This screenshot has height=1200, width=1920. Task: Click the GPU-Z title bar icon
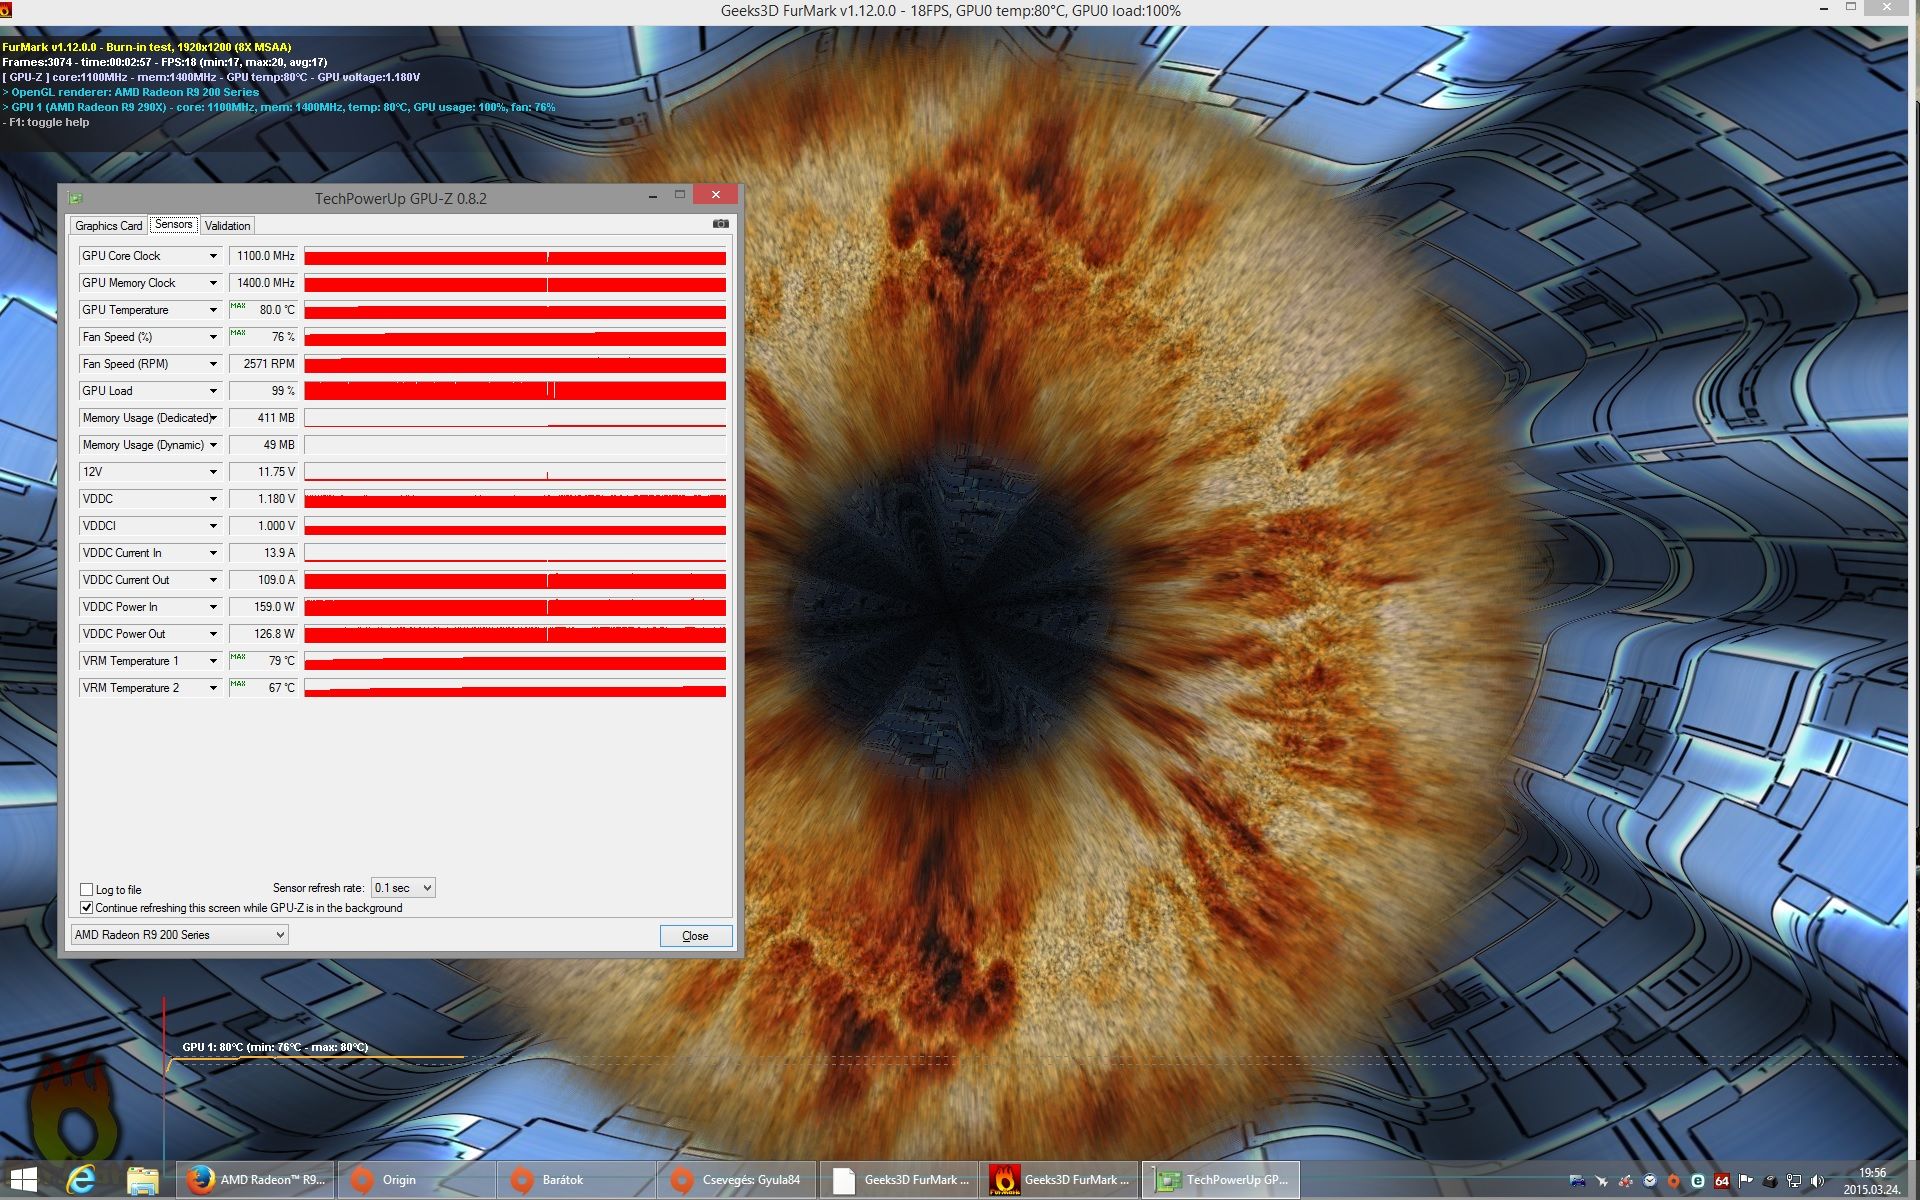click(x=76, y=198)
